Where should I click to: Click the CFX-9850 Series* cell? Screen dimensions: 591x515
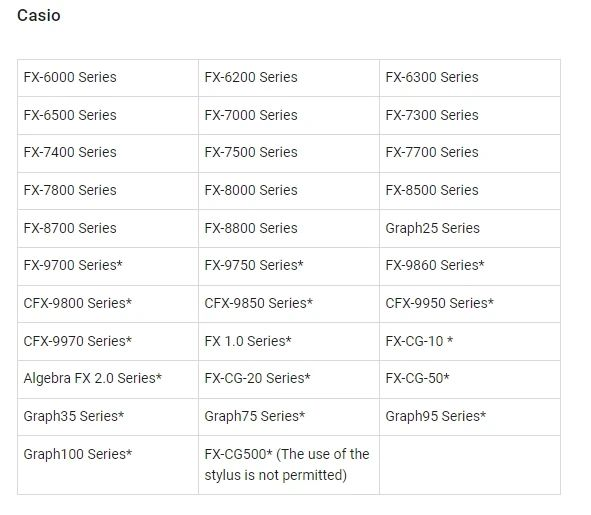click(x=289, y=303)
